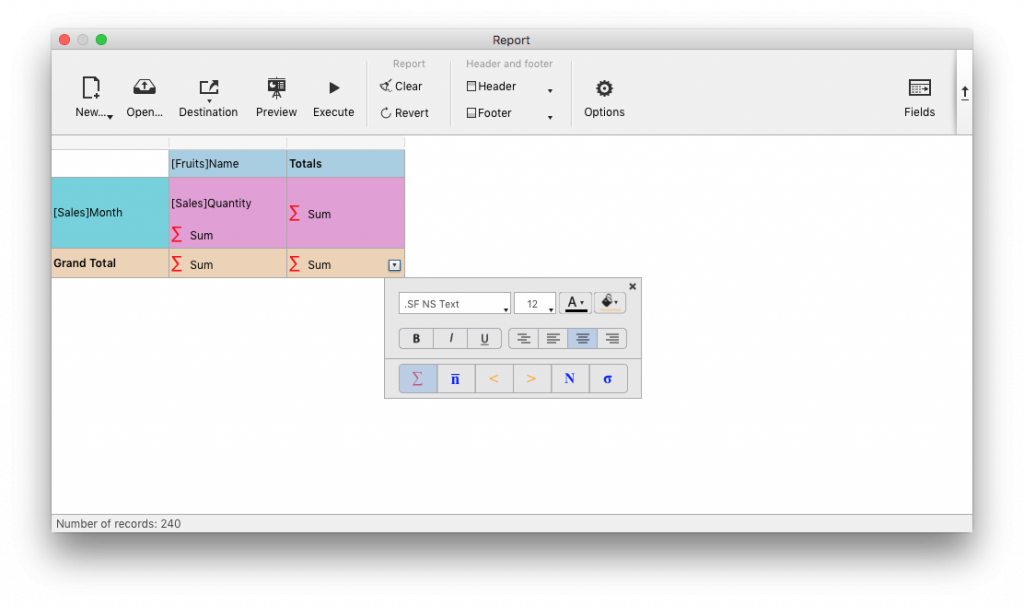1024x606 pixels.
Task: Apply the Standard deviation (σ) function
Action: pyautogui.click(x=608, y=378)
